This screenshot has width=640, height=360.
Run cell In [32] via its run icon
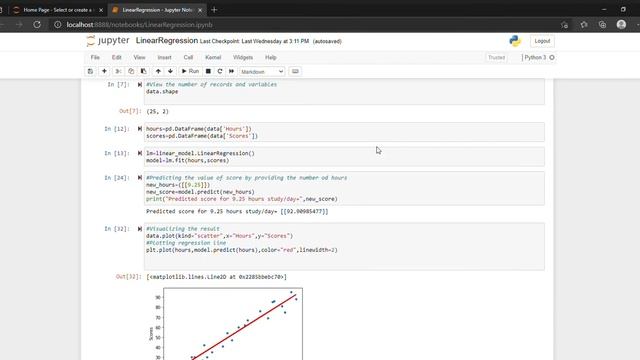coord(140,229)
